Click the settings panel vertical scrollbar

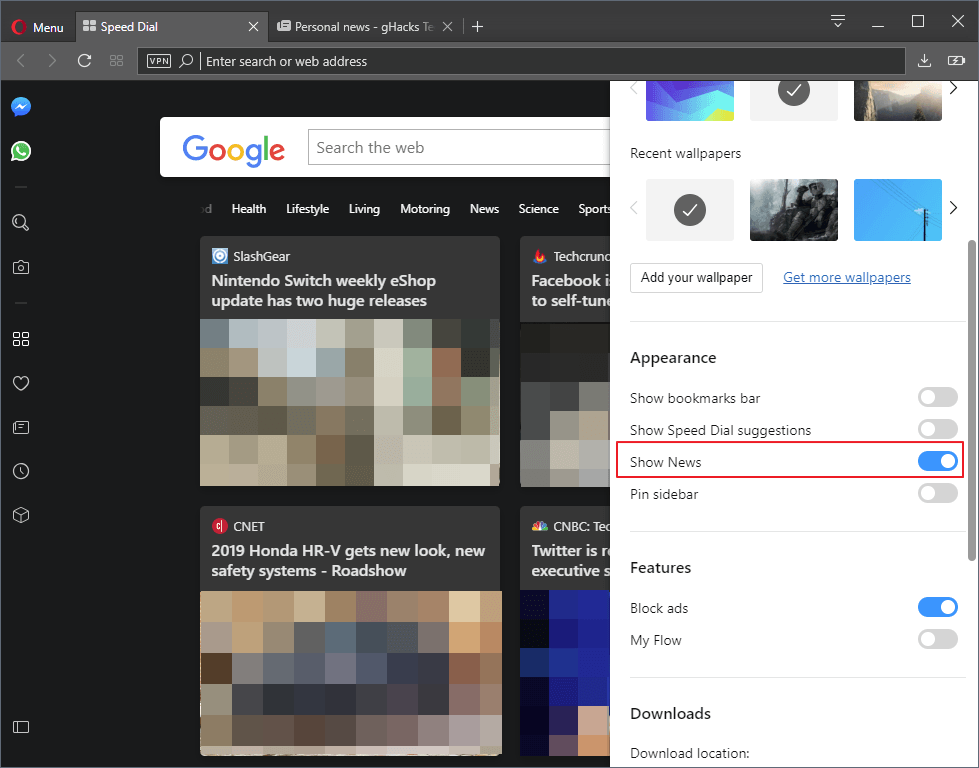pyautogui.click(x=972, y=400)
